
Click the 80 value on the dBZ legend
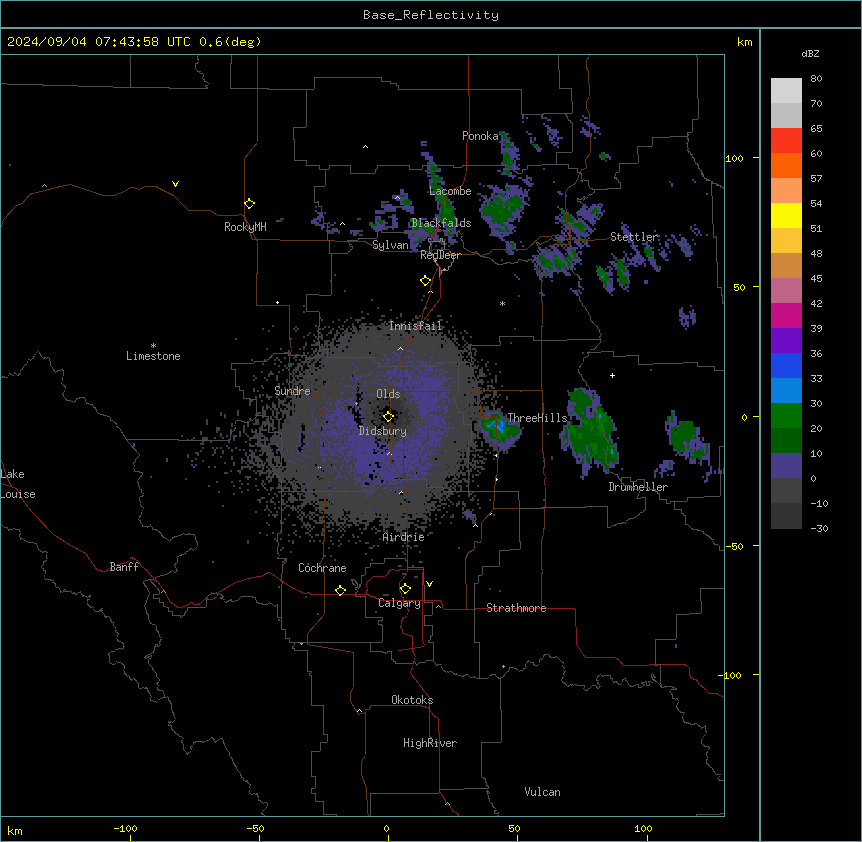(x=816, y=79)
